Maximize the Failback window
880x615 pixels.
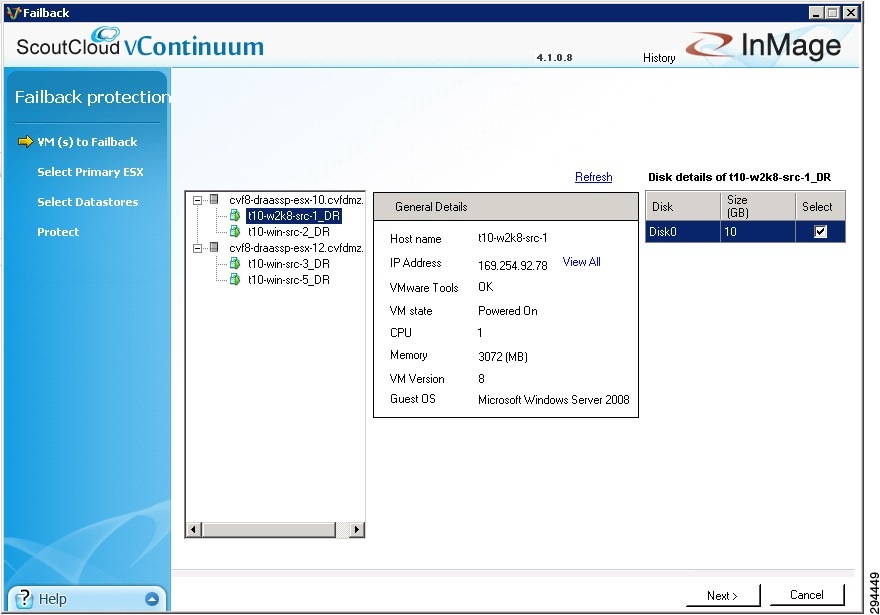pos(833,13)
